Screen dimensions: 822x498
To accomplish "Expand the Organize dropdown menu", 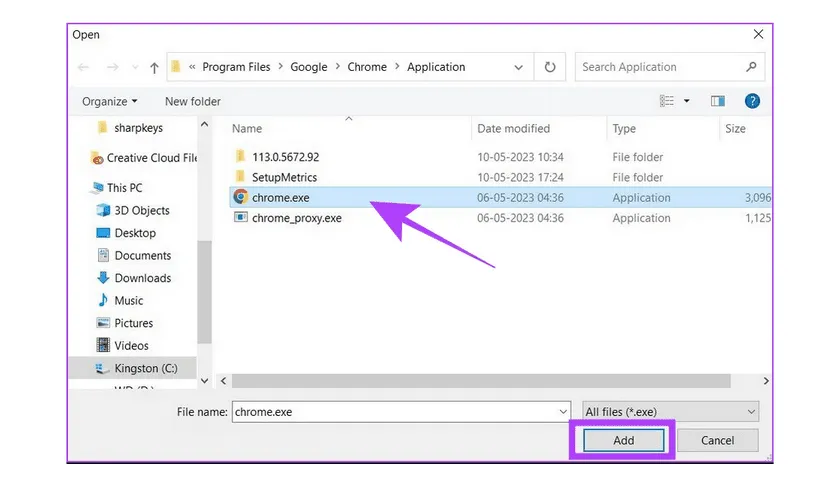I will [x=110, y=101].
